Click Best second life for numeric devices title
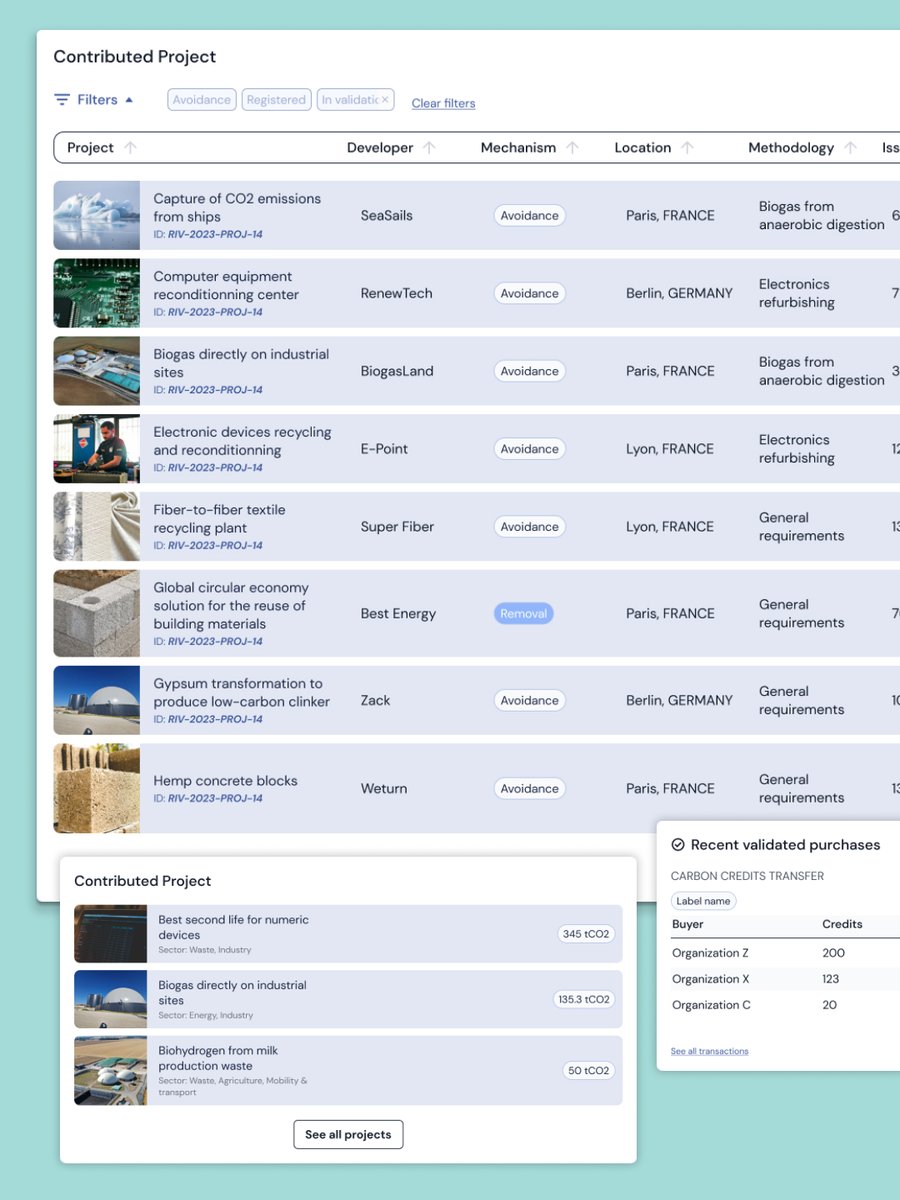This screenshot has width=900, height=1200. 233,927
